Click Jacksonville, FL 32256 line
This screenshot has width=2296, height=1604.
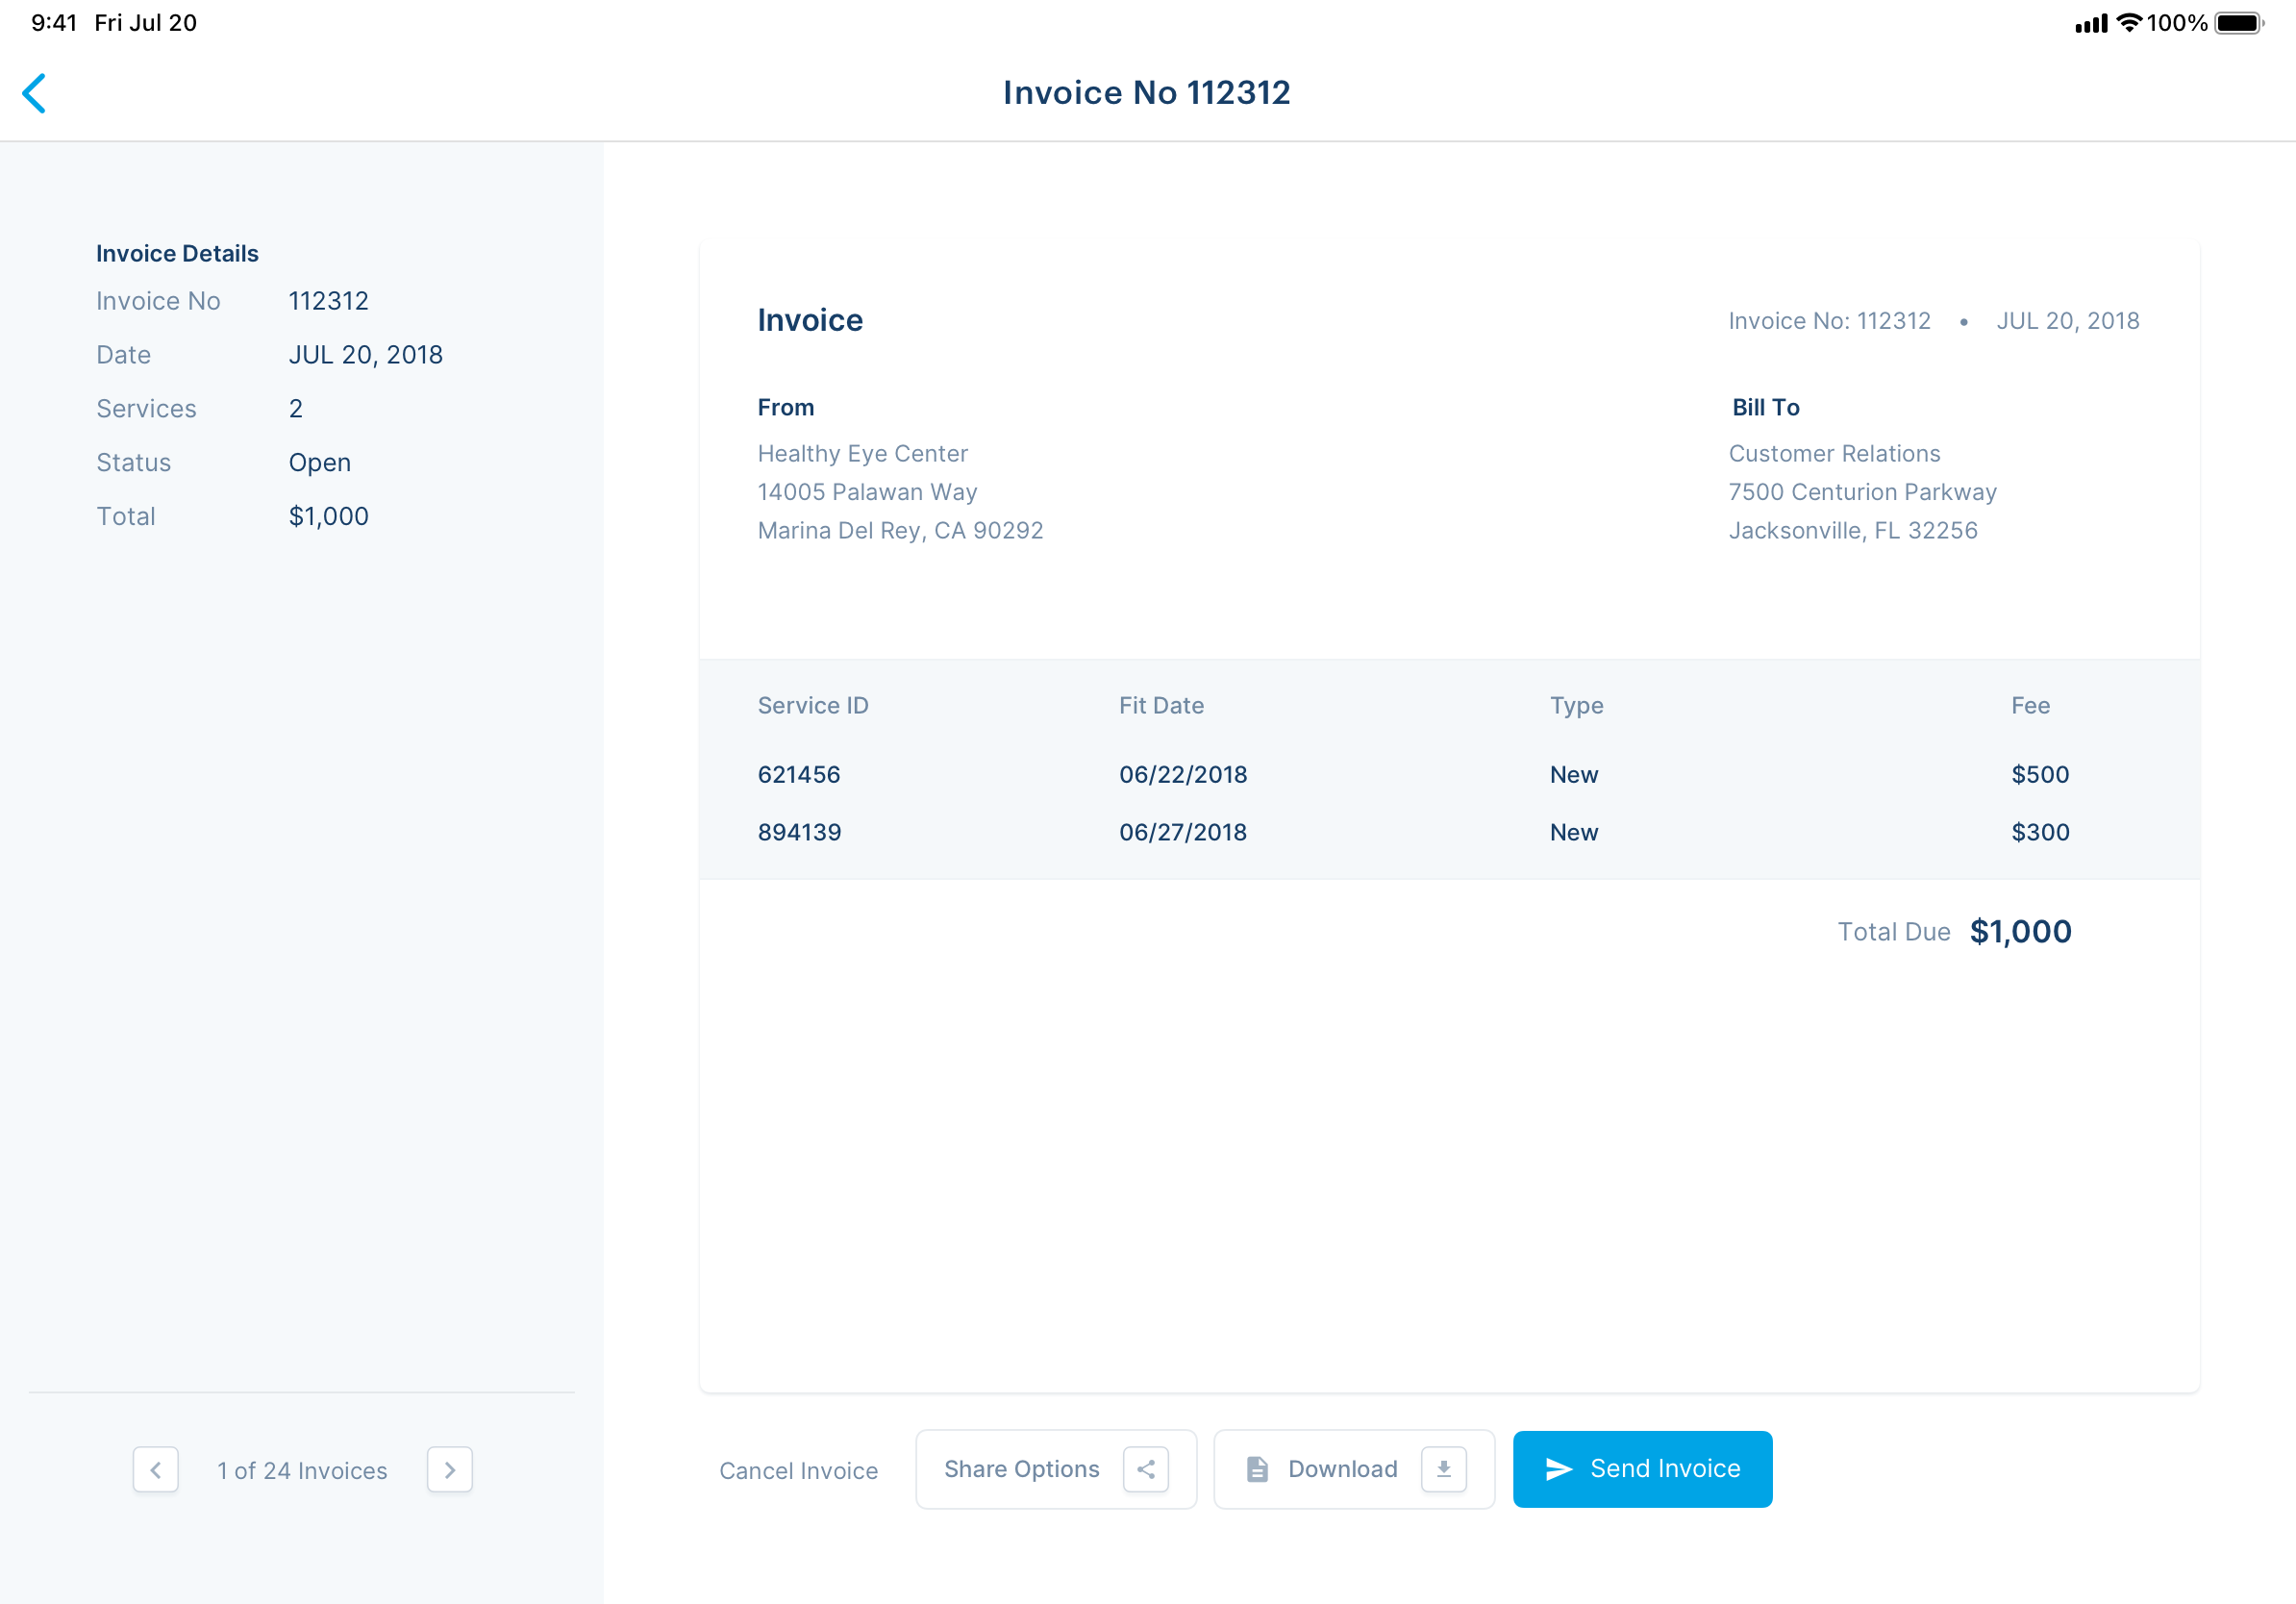[1853, 530]
